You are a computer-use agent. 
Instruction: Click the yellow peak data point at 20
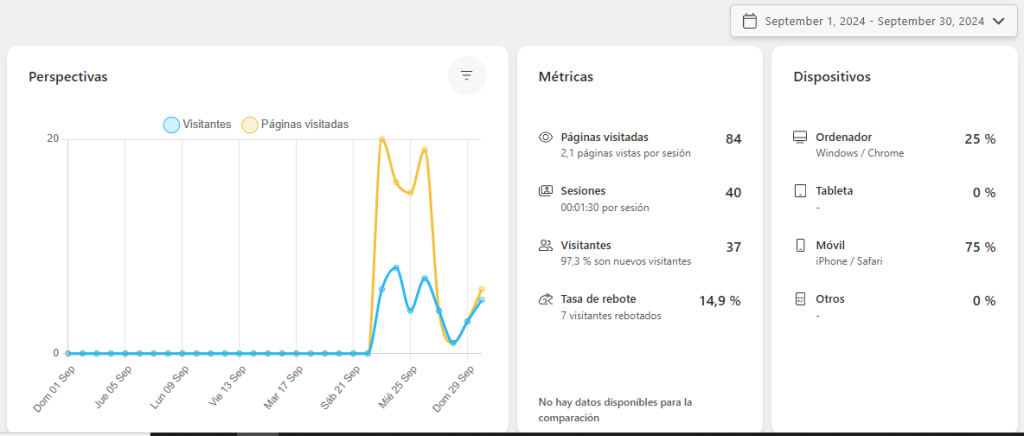382,139
